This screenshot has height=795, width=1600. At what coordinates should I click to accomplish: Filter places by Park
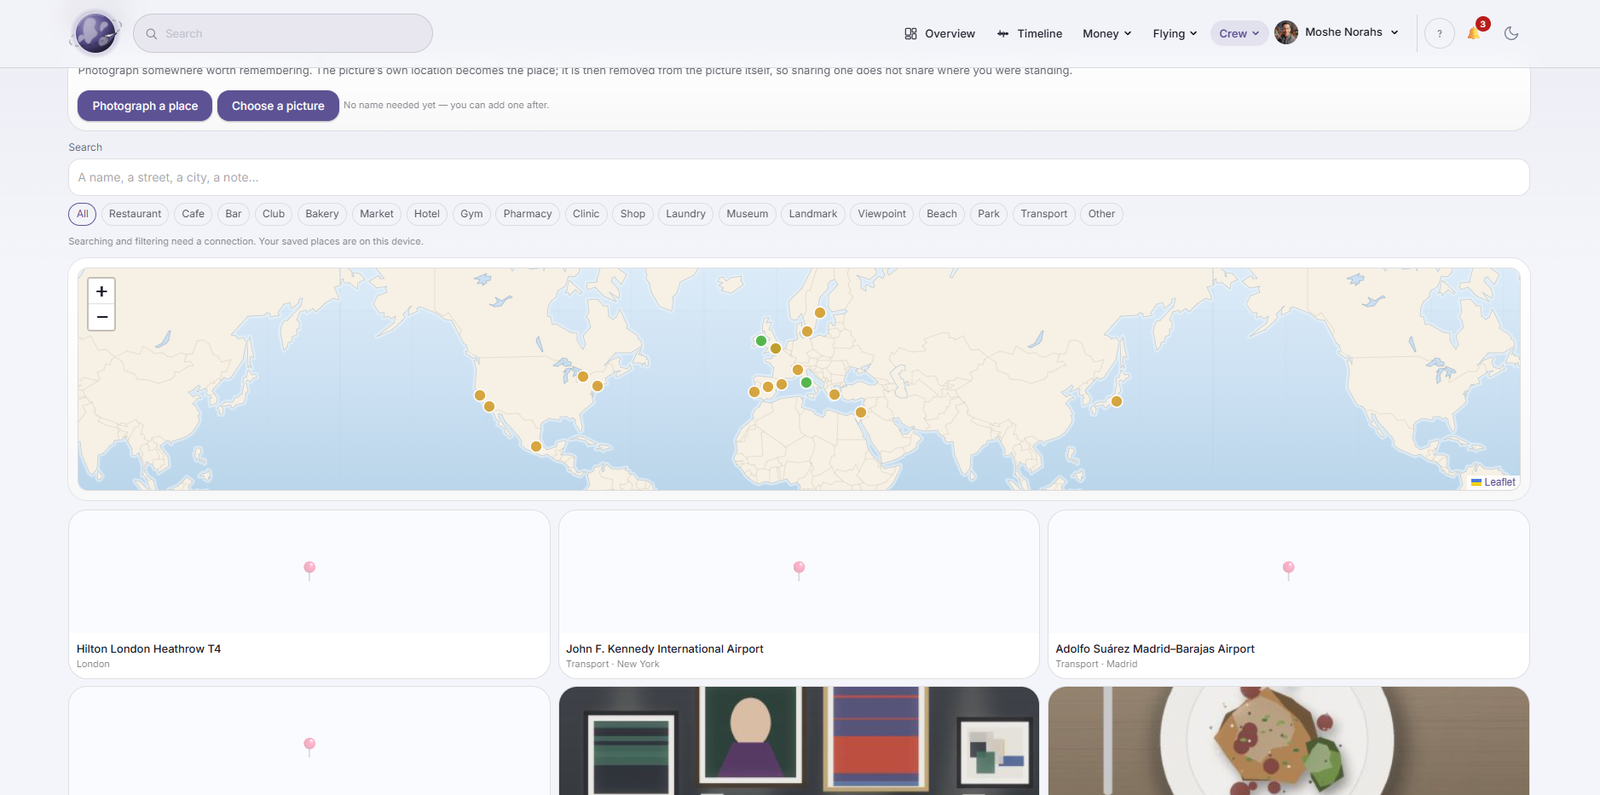[x=989, y=214]
